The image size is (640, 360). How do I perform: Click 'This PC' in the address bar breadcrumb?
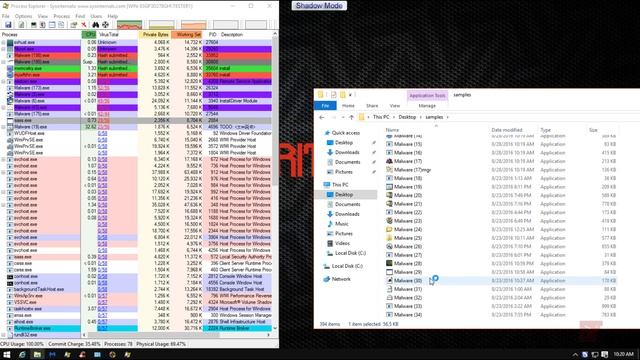[x=381, y=117]
